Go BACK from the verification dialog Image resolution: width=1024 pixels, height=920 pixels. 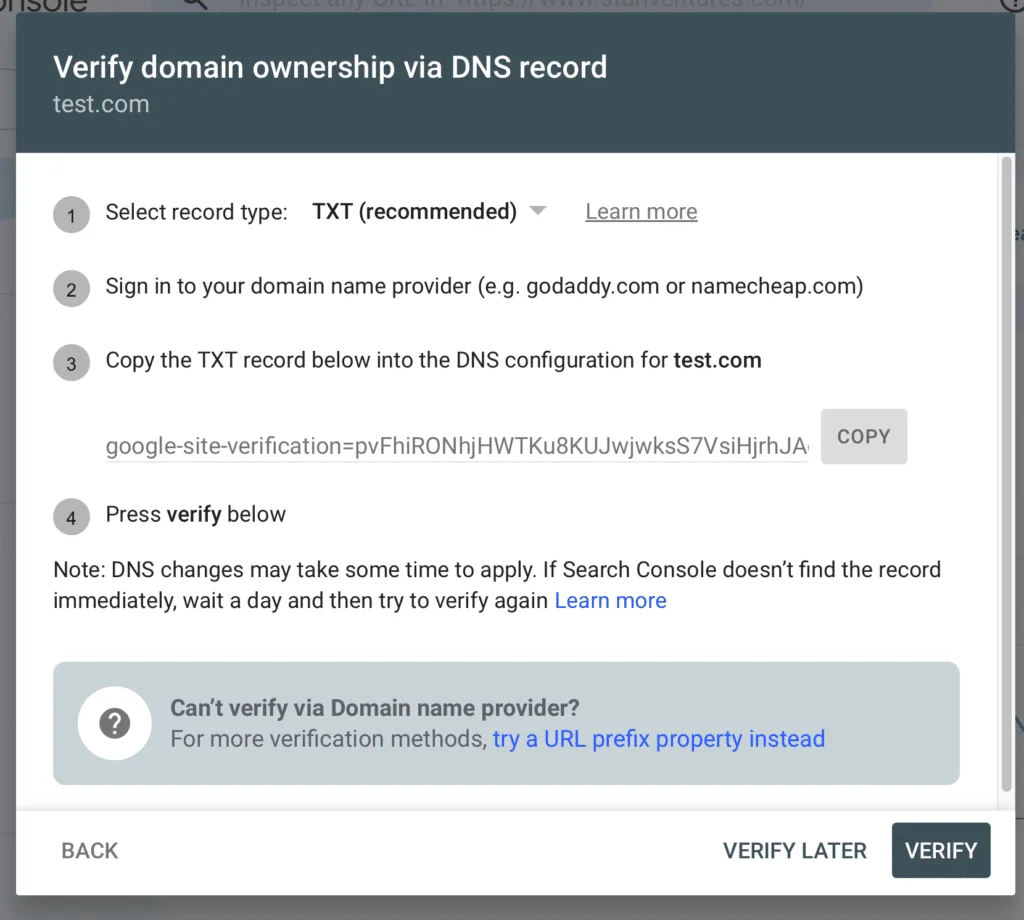tap(89, 850)
